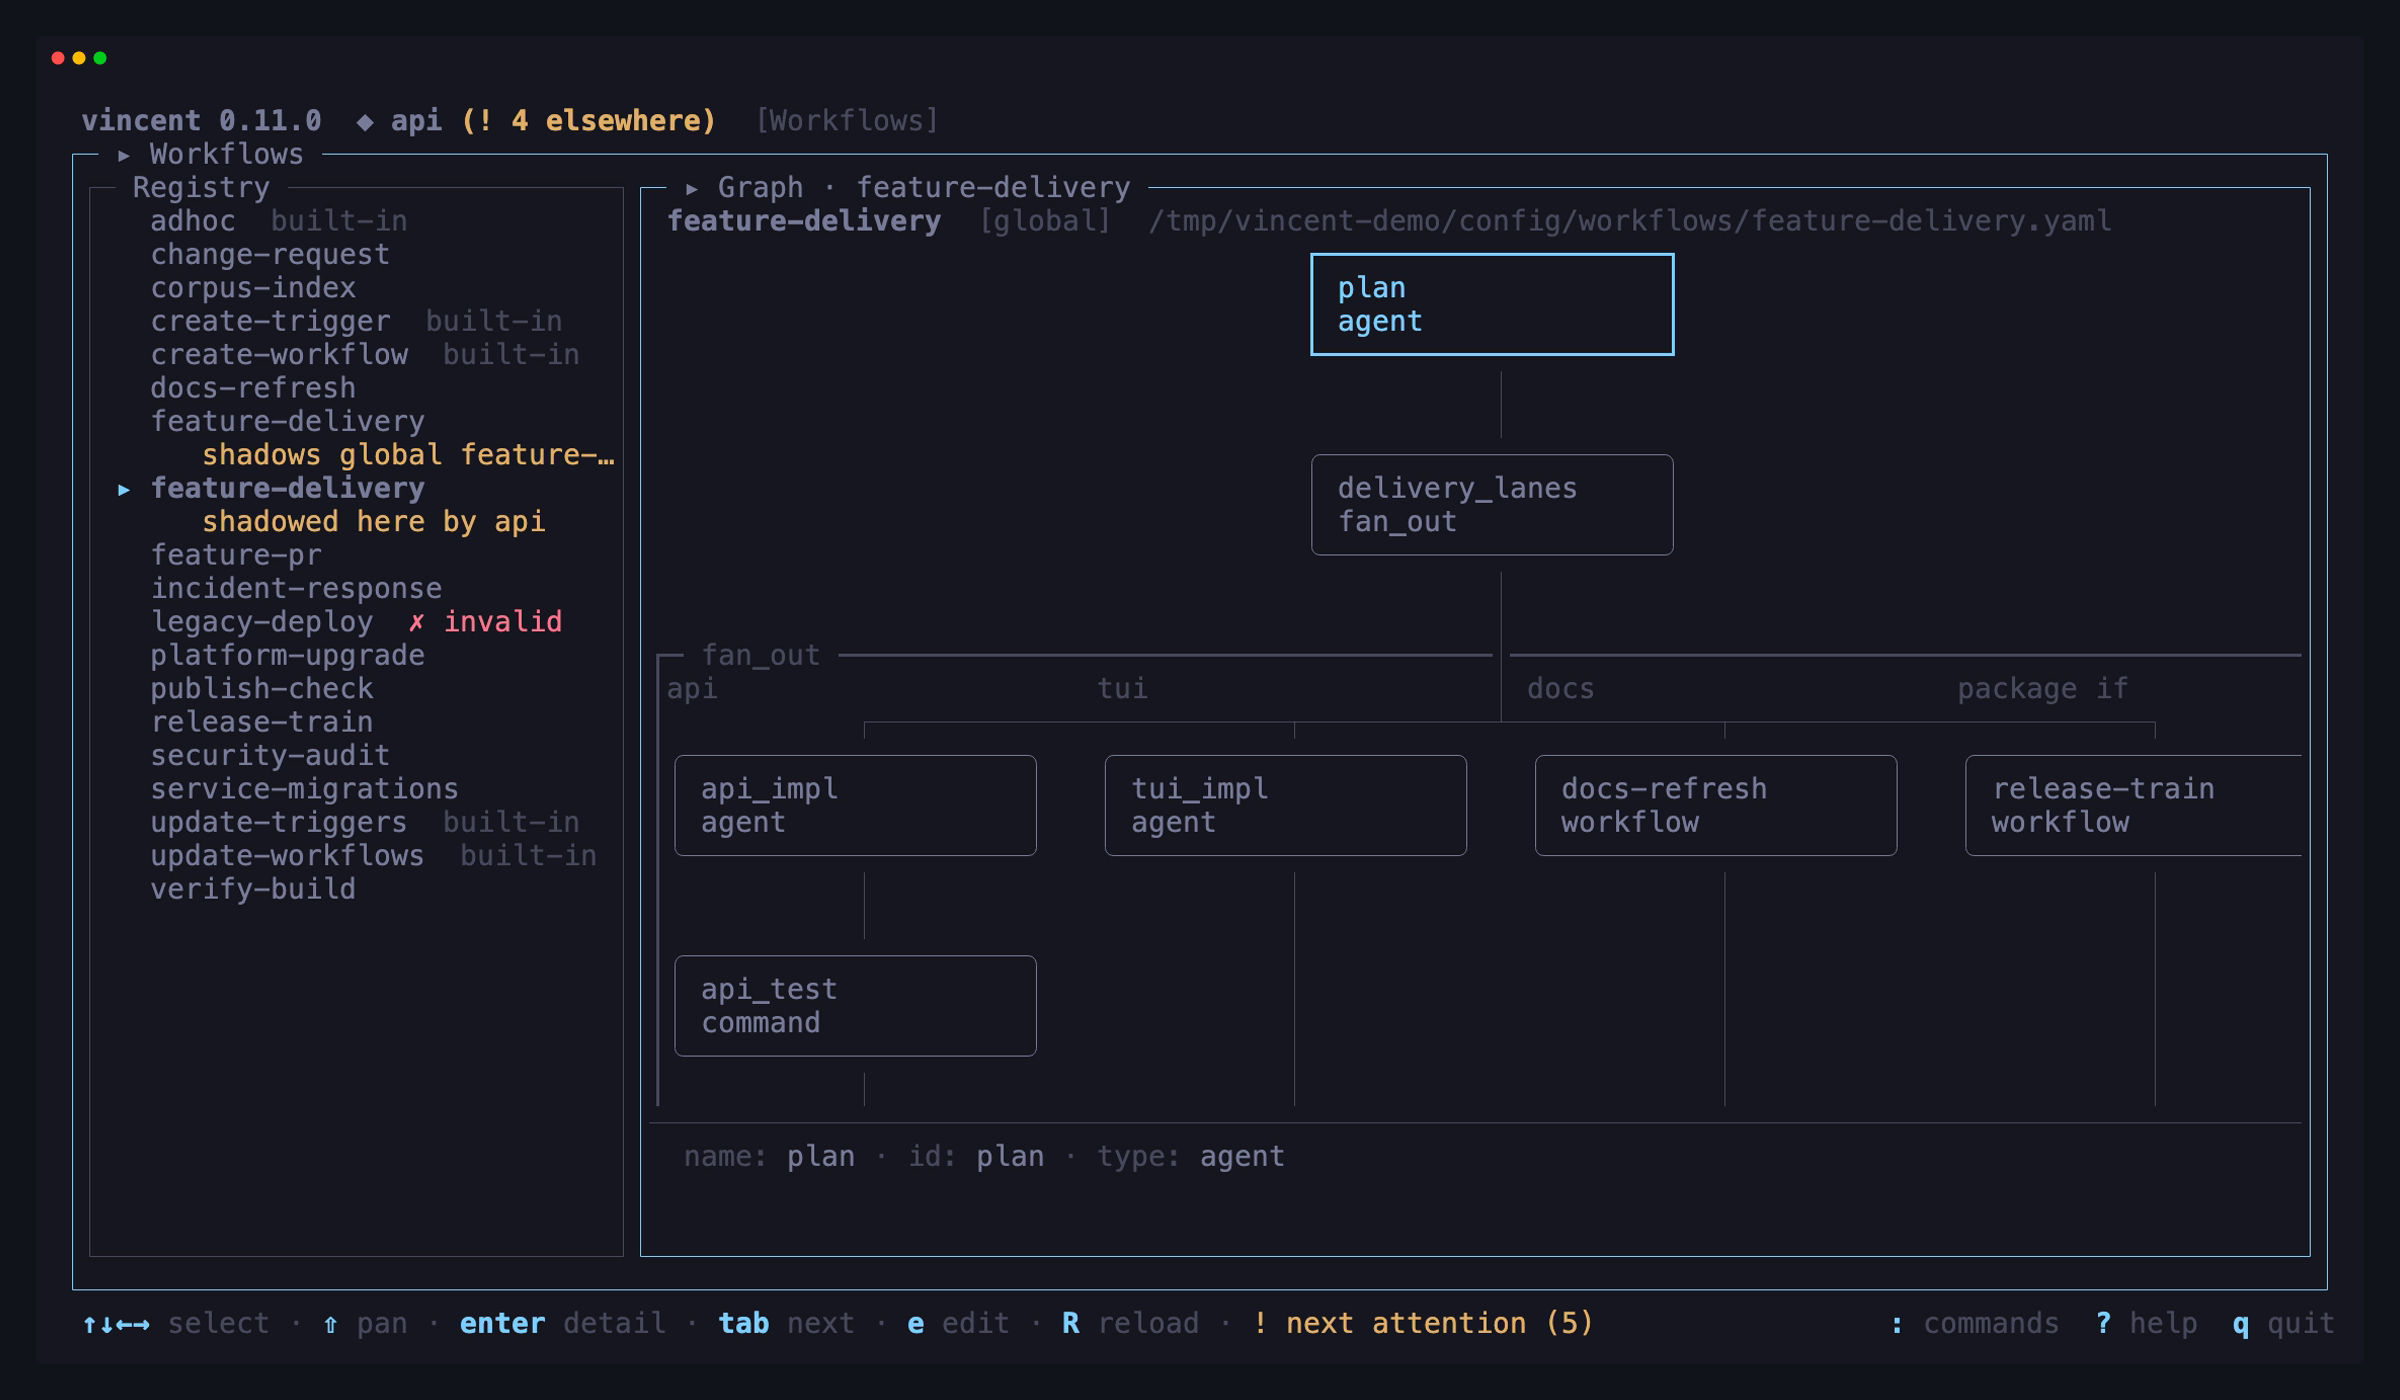This screenshot has height=1400, width=2400.
Task: Select corpus-index workflow
Action: pos(253,288)
